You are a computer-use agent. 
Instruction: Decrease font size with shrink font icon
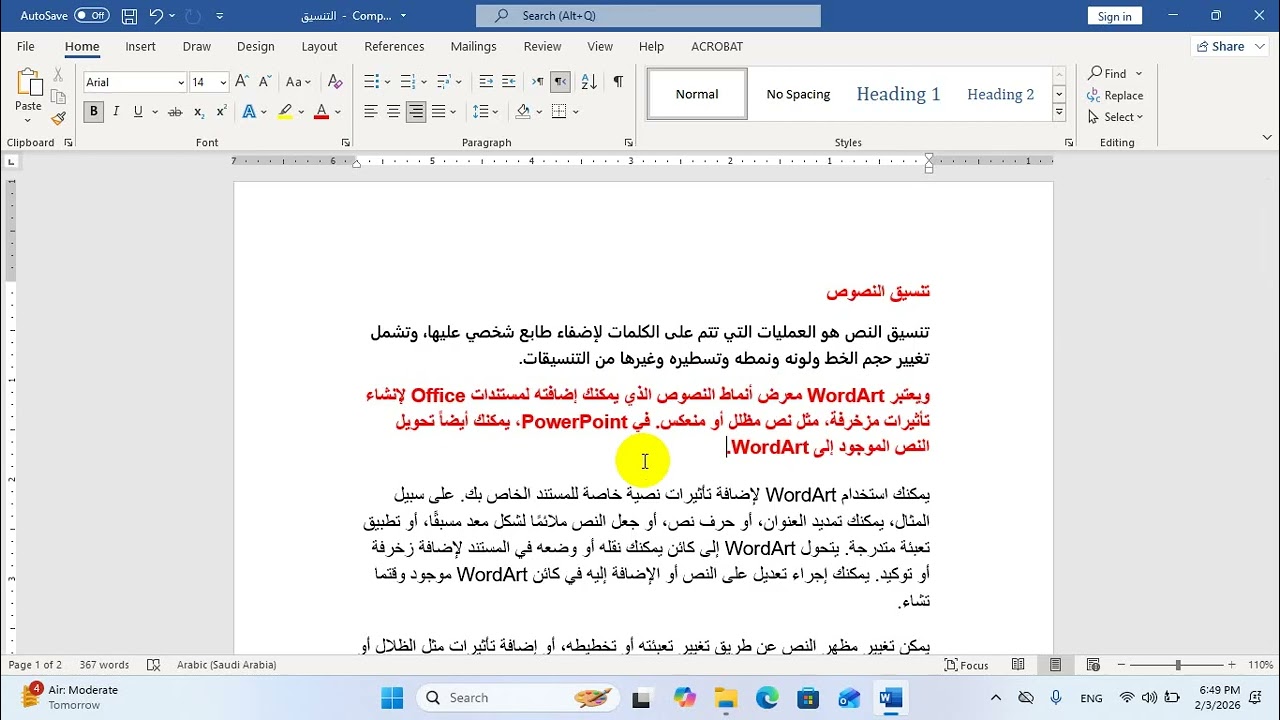(264, 82)
